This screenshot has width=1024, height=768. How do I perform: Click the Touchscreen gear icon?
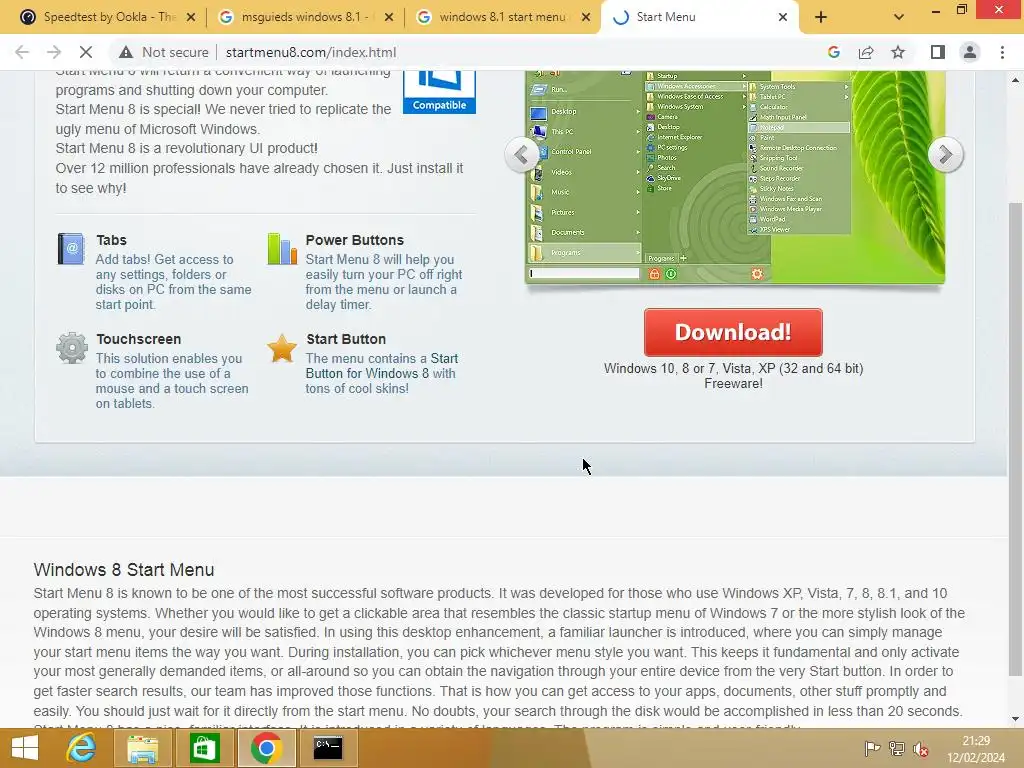[72, 347]
